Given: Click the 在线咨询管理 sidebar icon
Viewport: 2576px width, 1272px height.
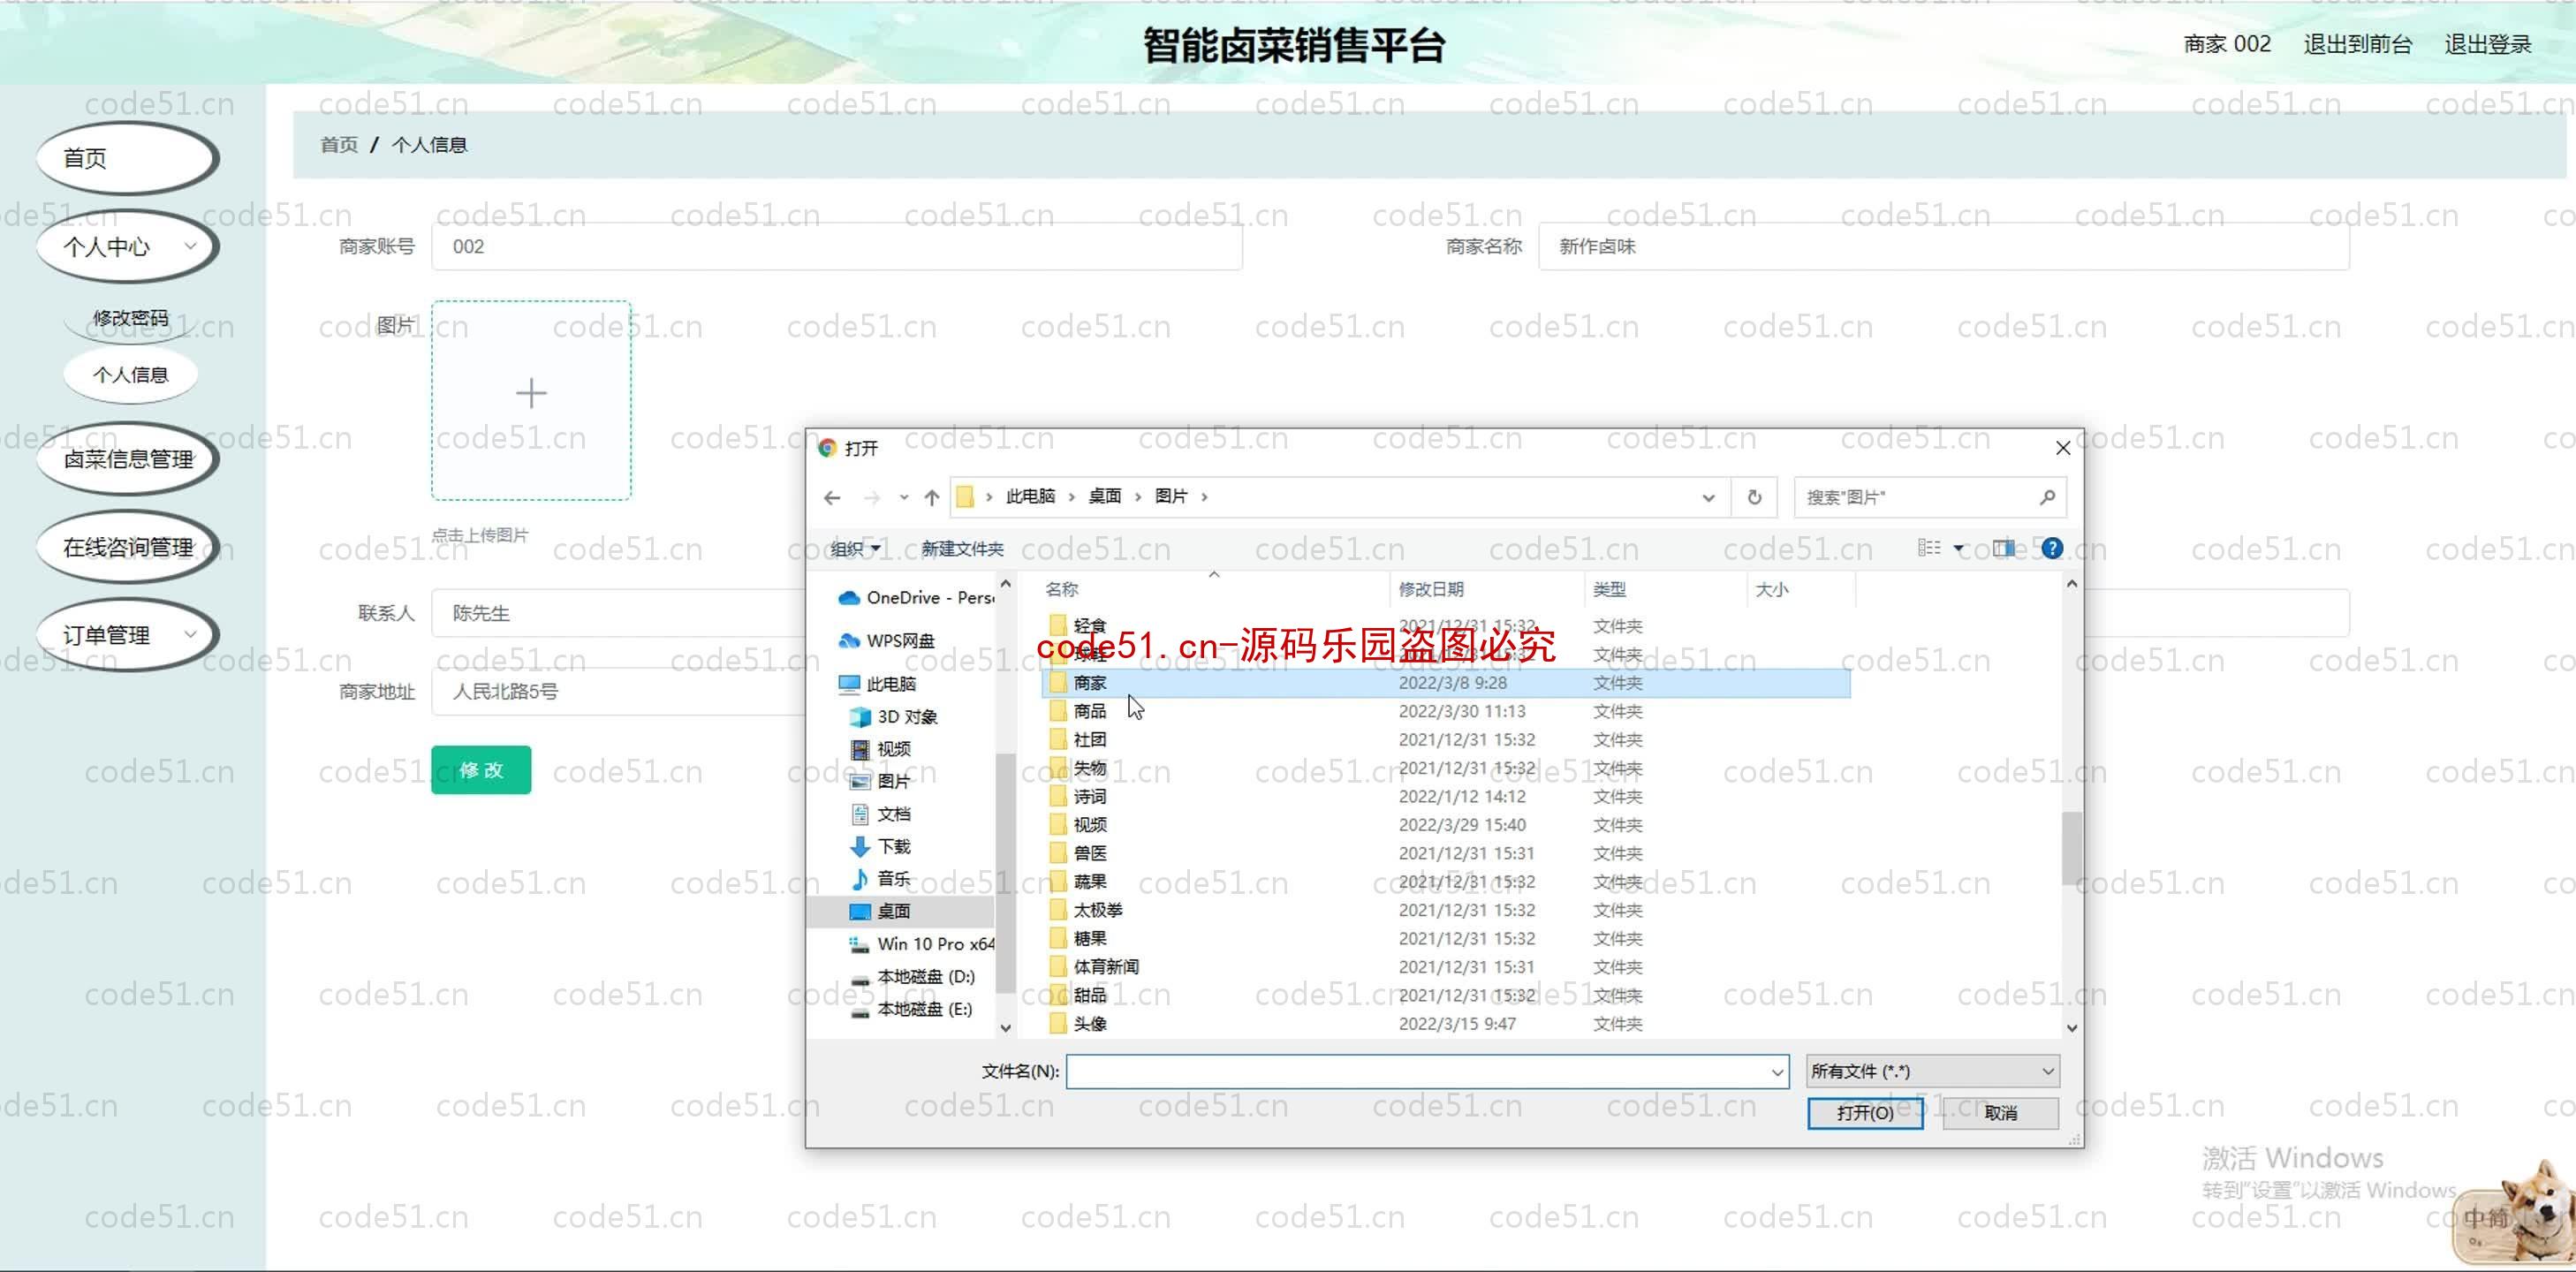Looking at the screenshot, I should tap(126, 546).
